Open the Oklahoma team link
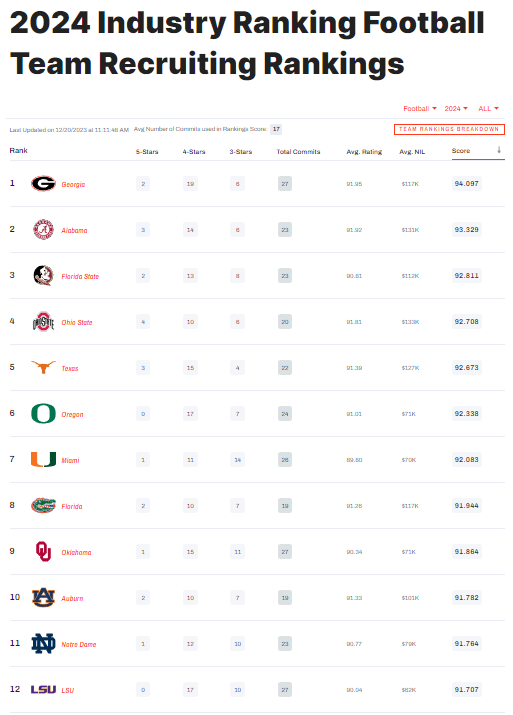 76,552
